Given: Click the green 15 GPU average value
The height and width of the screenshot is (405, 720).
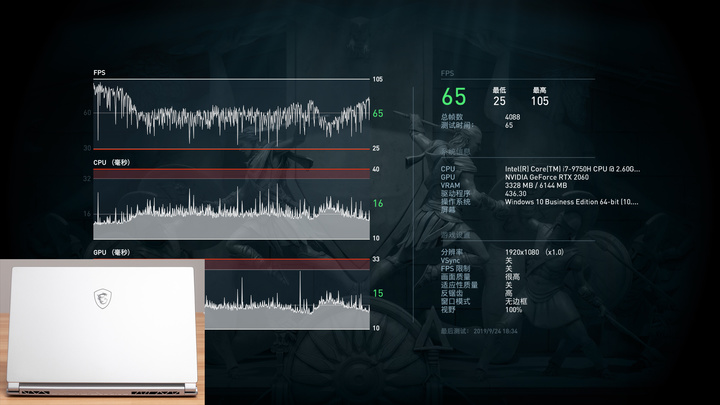Looking at the screenshot, I should (378, 293).
